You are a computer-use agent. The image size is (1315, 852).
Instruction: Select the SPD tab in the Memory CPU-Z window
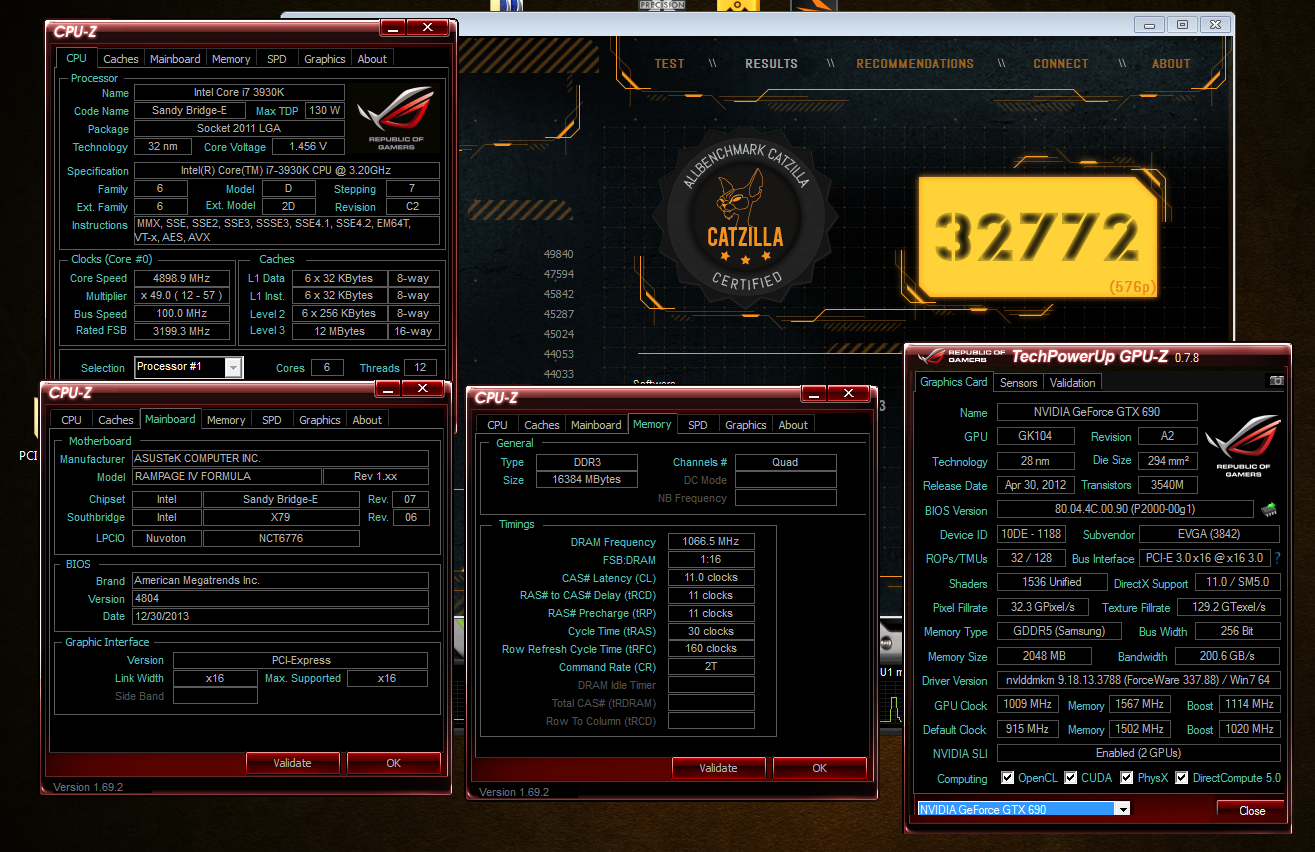coord(698,425)
